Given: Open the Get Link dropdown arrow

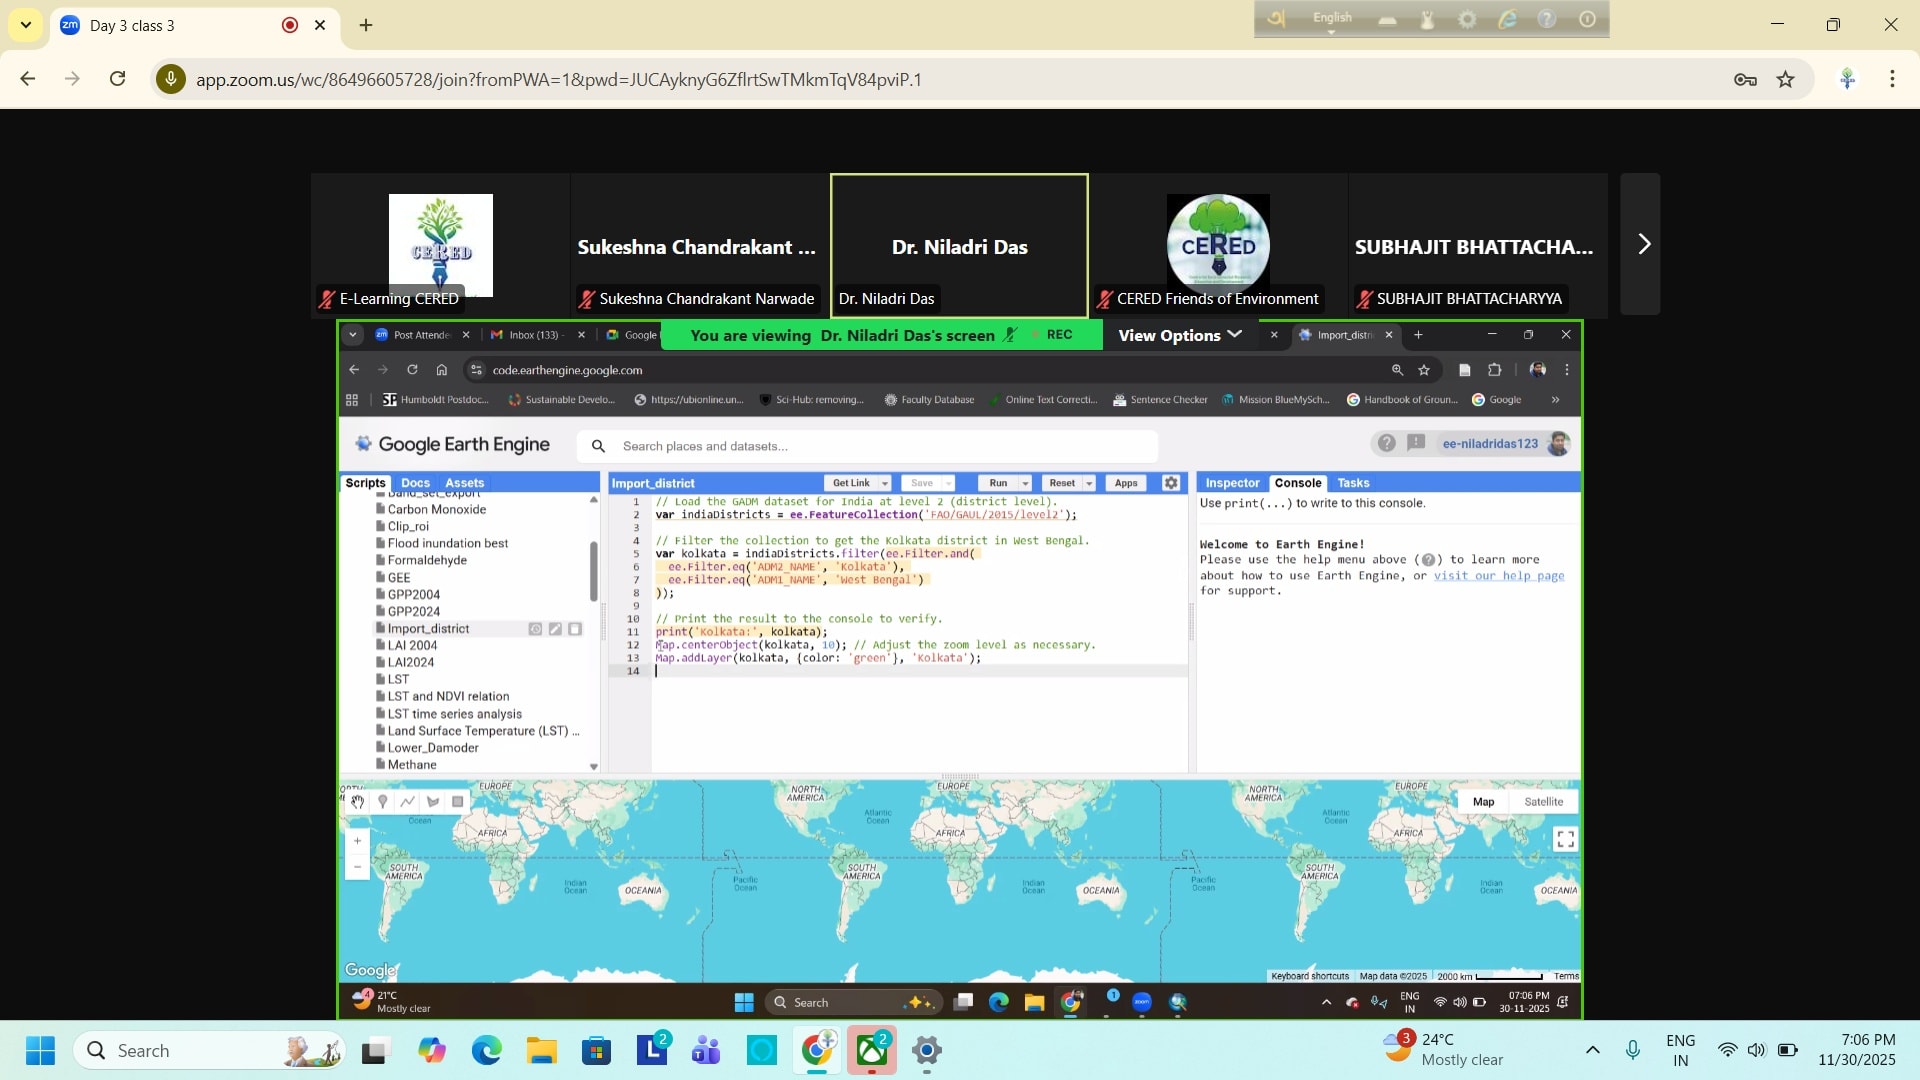Looking at the screenshot, I should (885, 483).
